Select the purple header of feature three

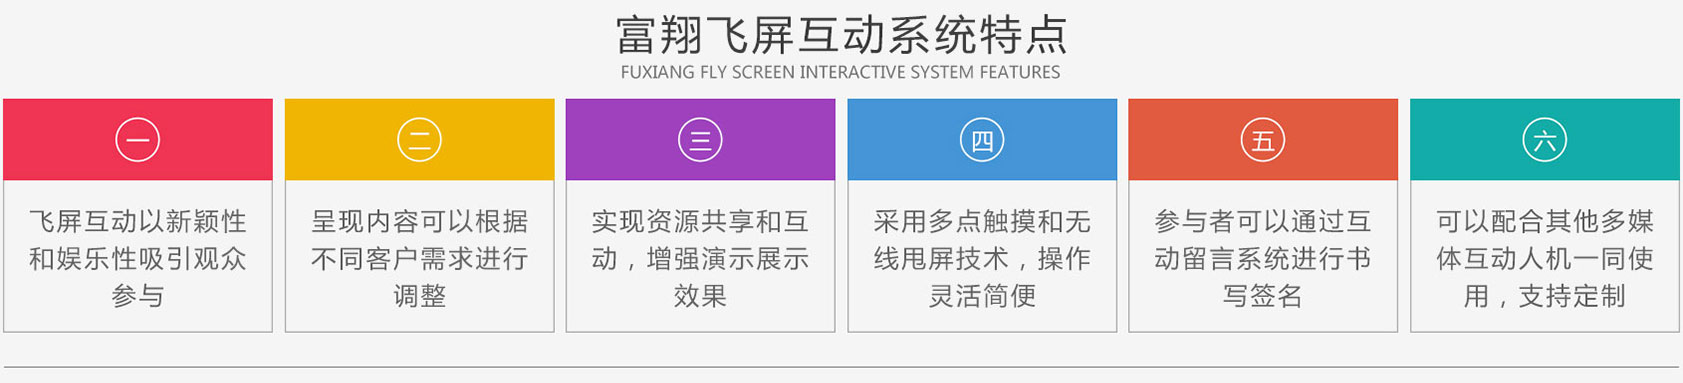click(700, 139)
